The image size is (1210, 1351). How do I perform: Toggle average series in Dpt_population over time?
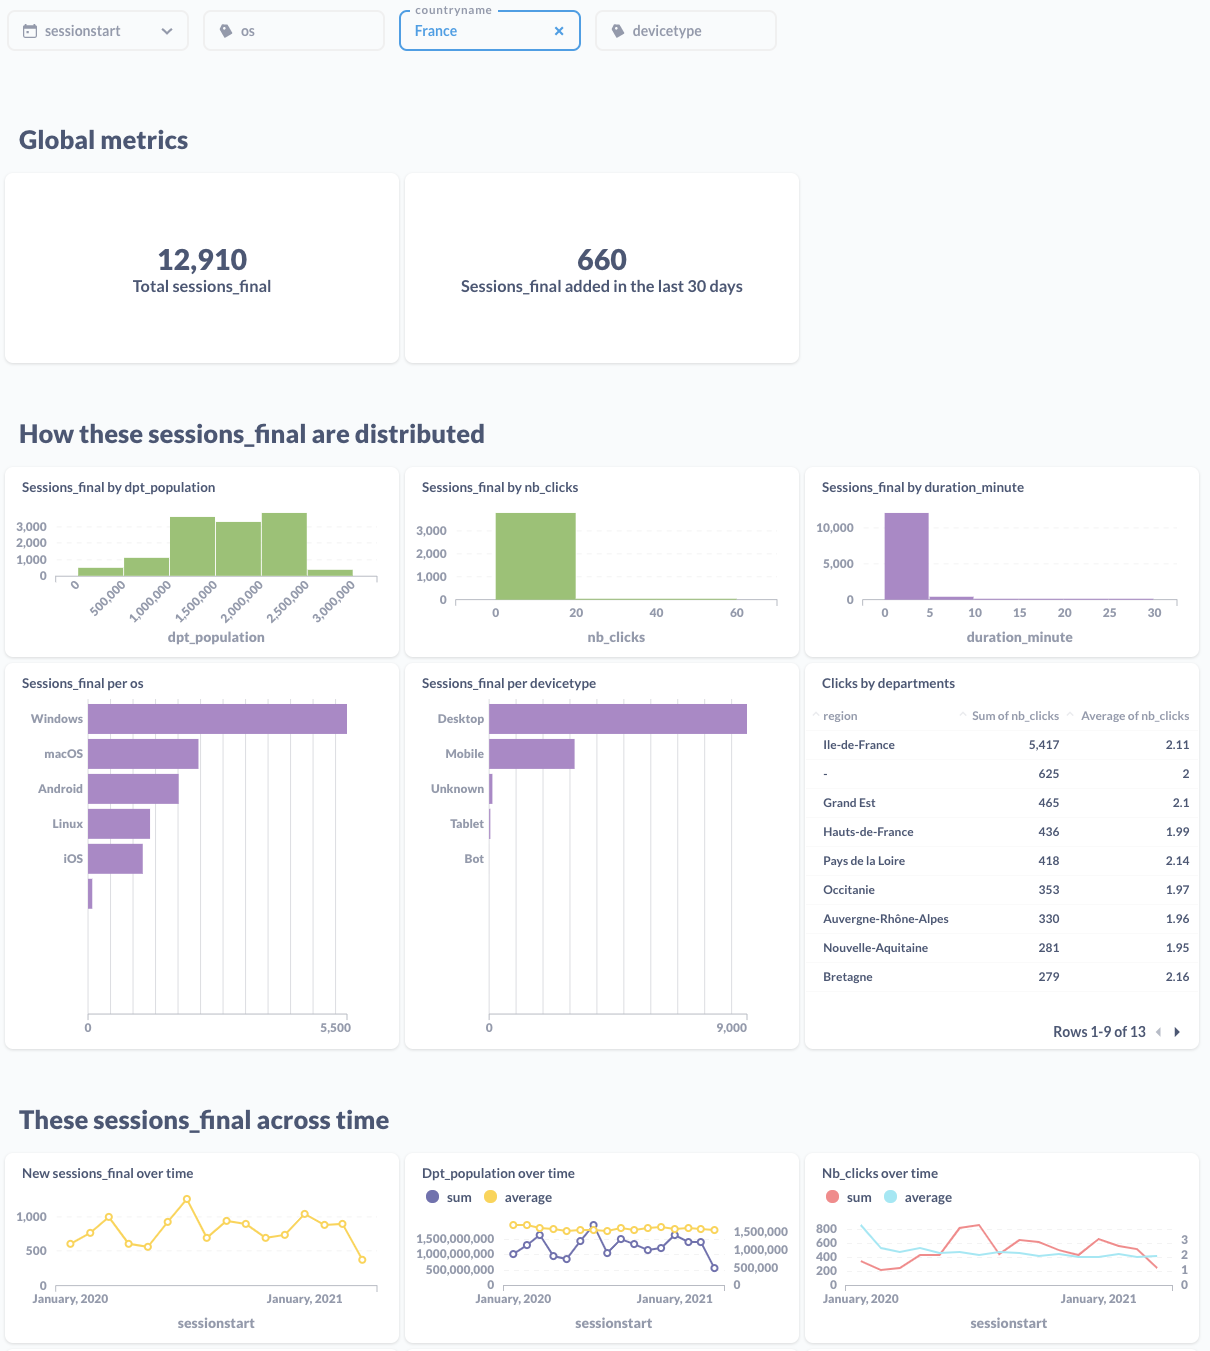pyautogui.click(x=491, y=1197)
